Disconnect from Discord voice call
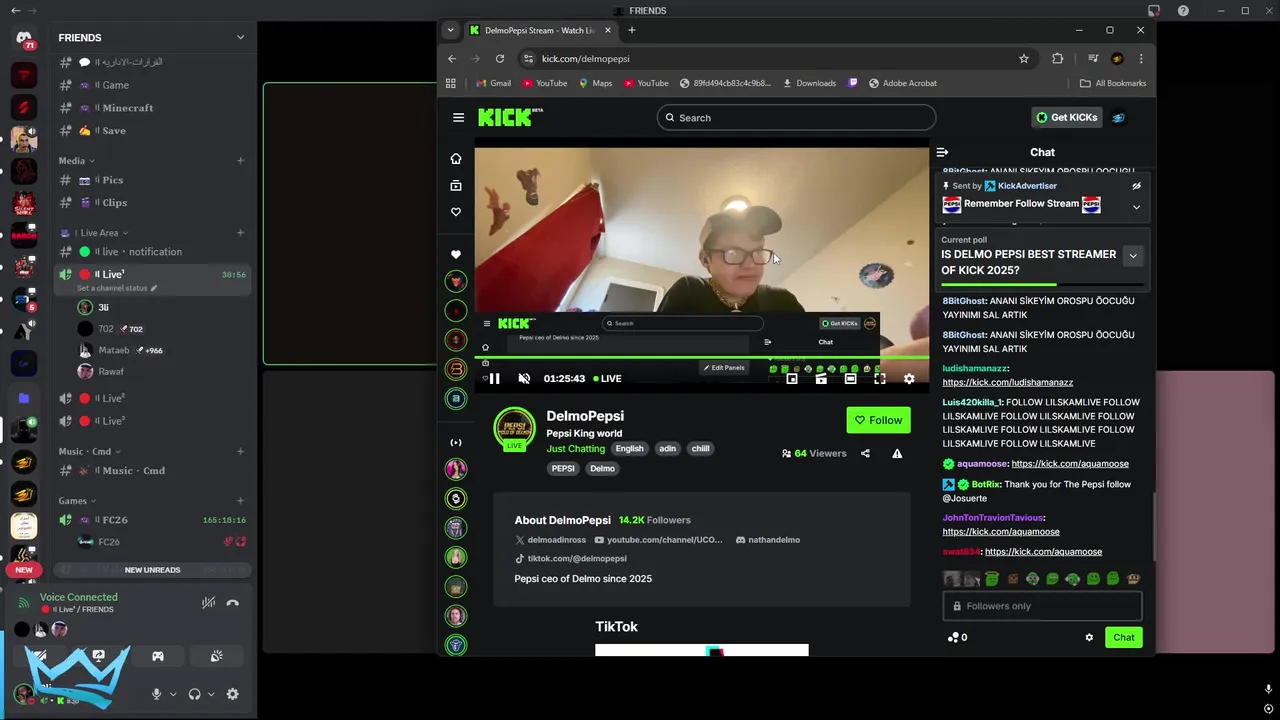Screen dimensions: 1280x720 pos(232,603)
